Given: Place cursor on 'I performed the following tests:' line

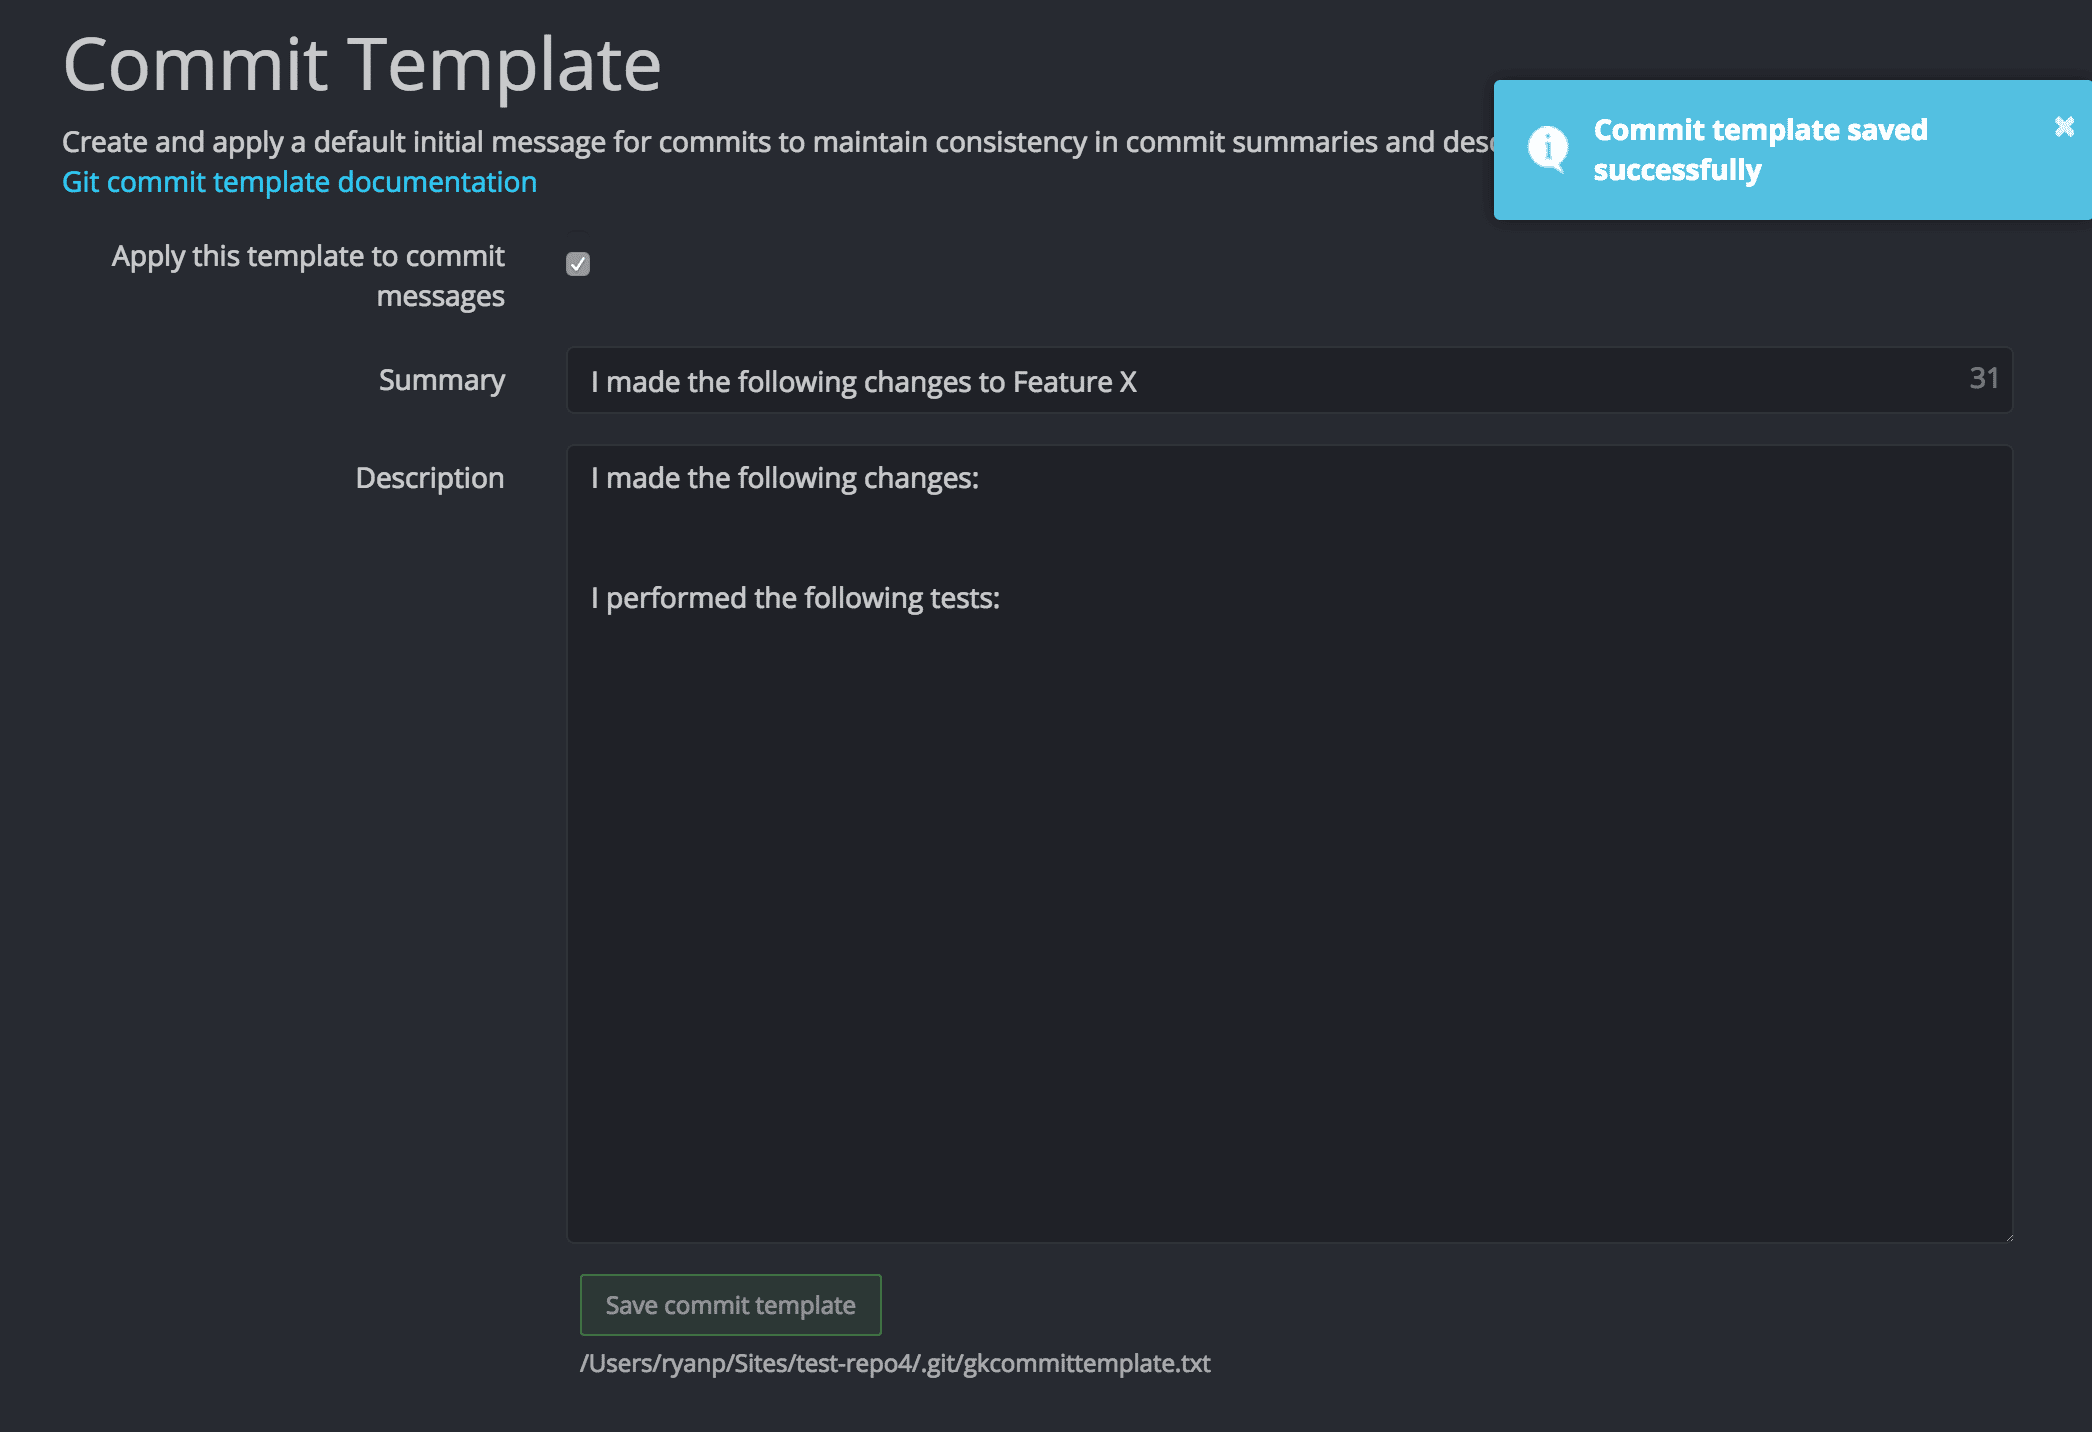Looking at the screenshot, I should pos(795,599).
